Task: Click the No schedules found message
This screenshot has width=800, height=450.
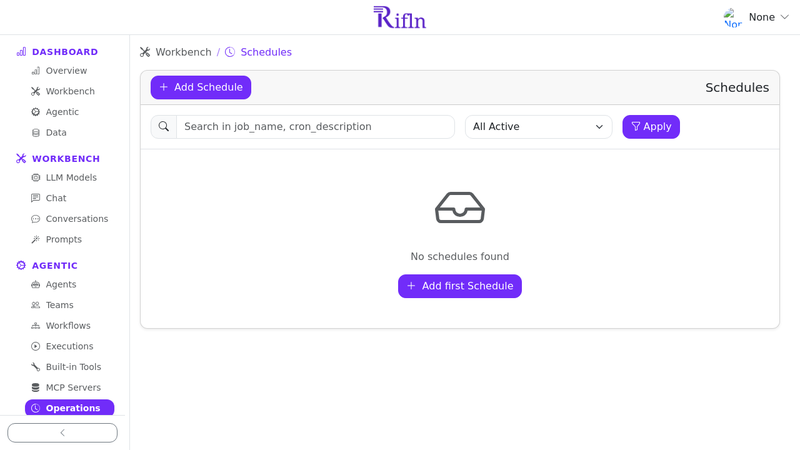Action: 460,257
